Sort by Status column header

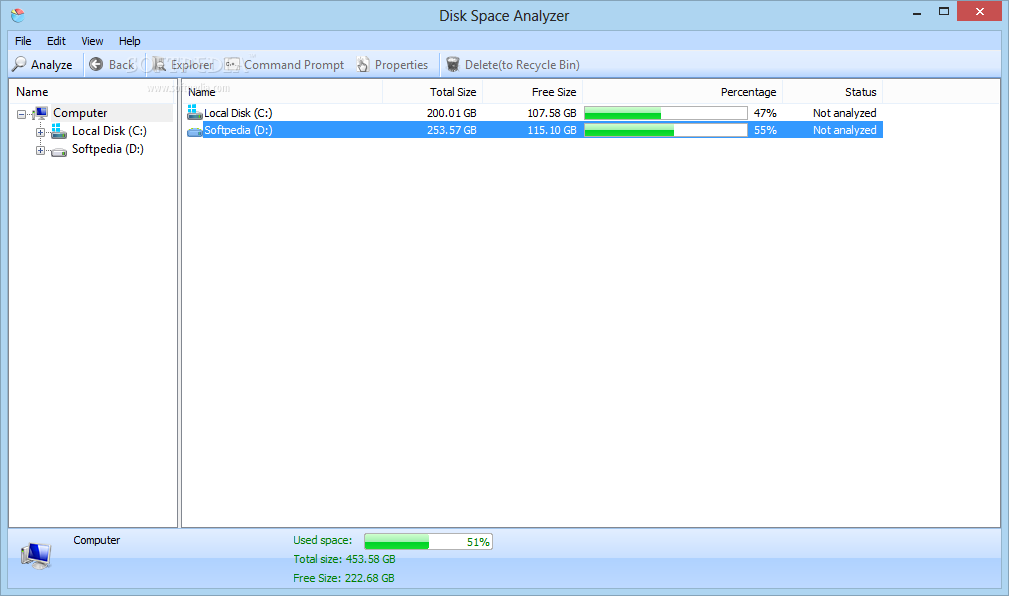coord(833,92)
